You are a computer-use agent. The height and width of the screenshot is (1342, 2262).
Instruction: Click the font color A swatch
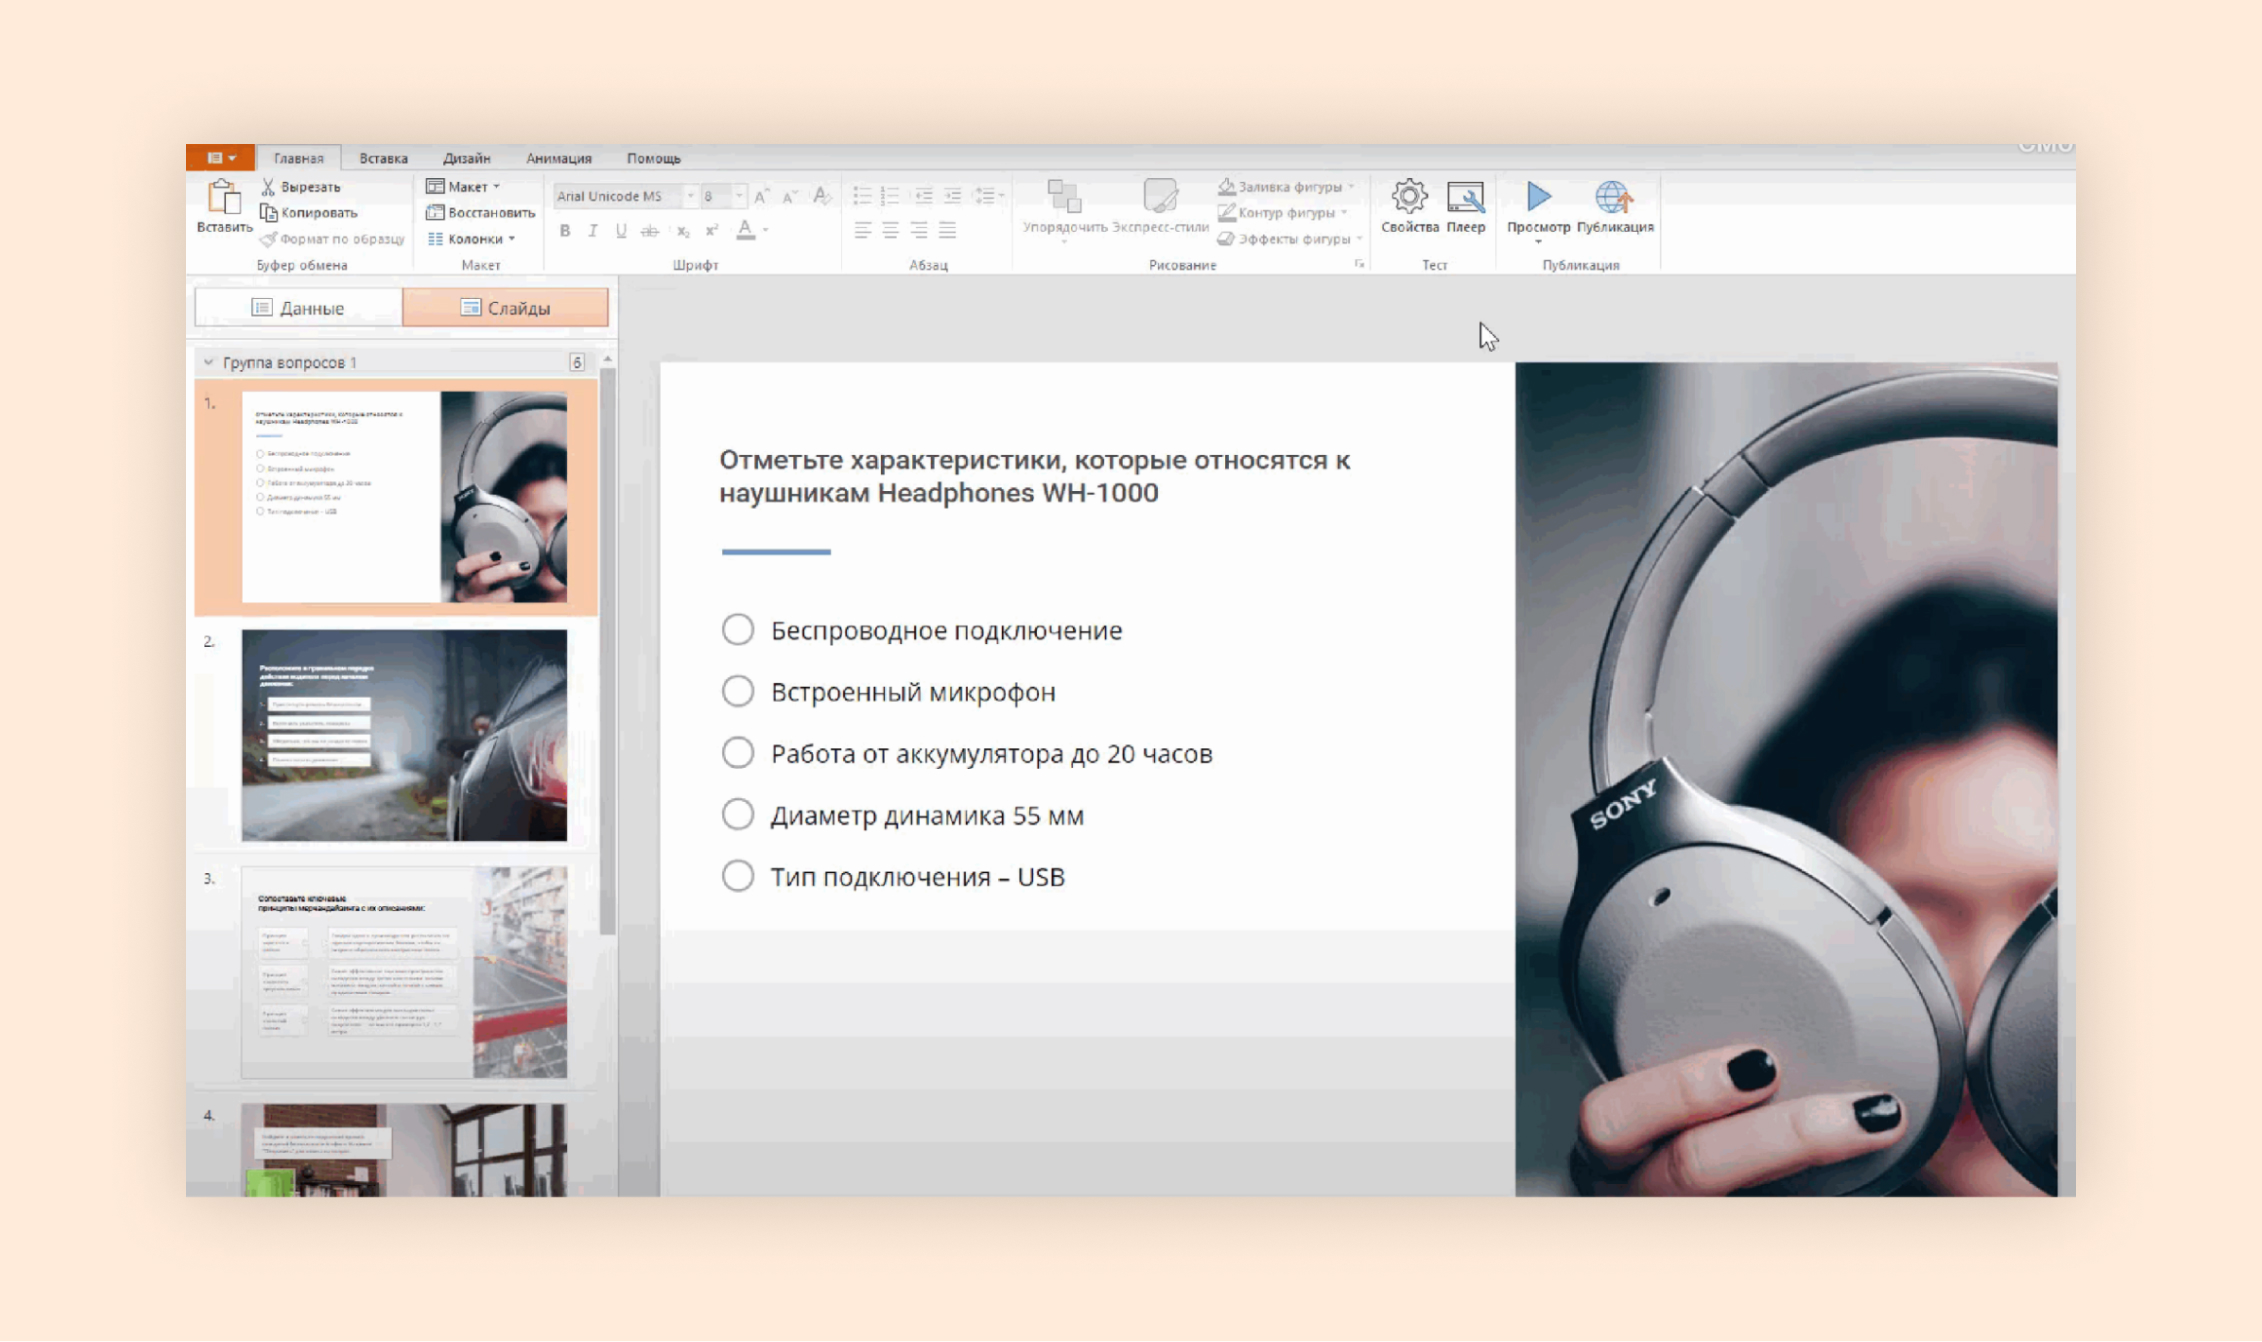746,231
